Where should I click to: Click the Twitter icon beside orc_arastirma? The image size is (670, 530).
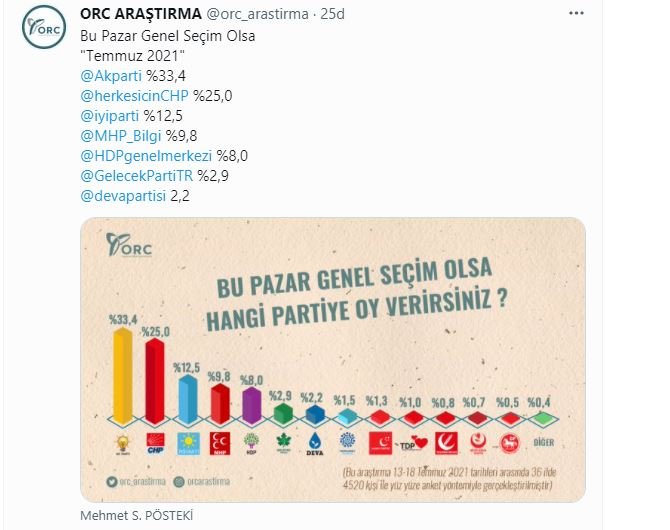tap(112, 482)
